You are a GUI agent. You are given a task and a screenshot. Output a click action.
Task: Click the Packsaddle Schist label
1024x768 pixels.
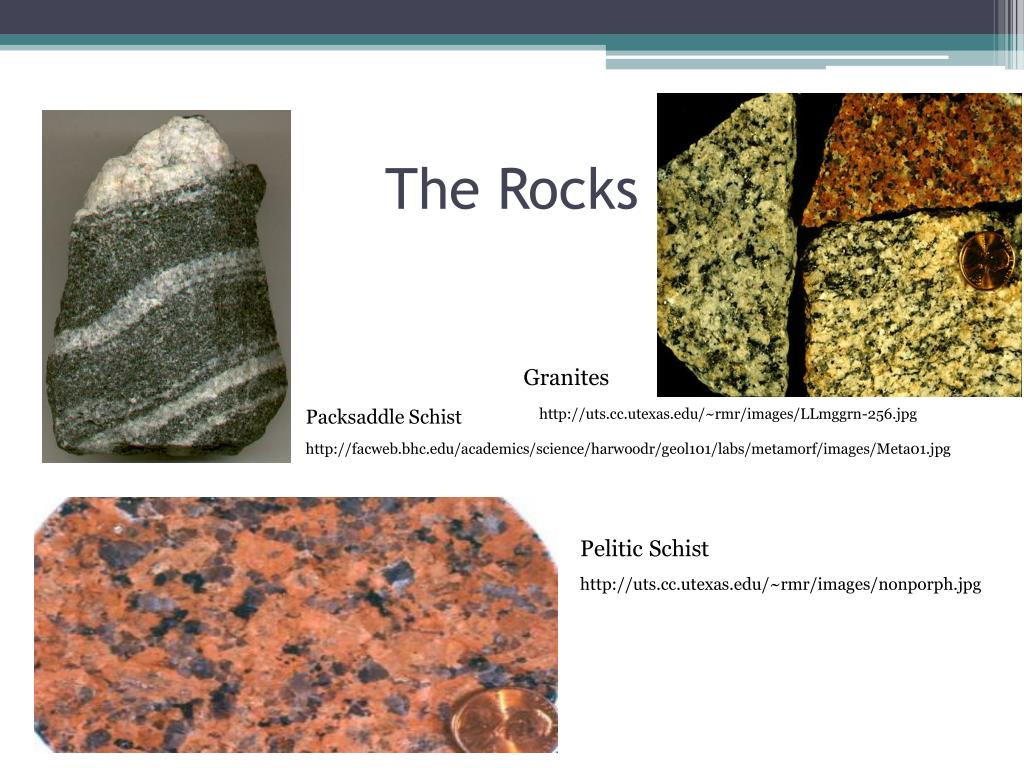click(x=384, y=417)
